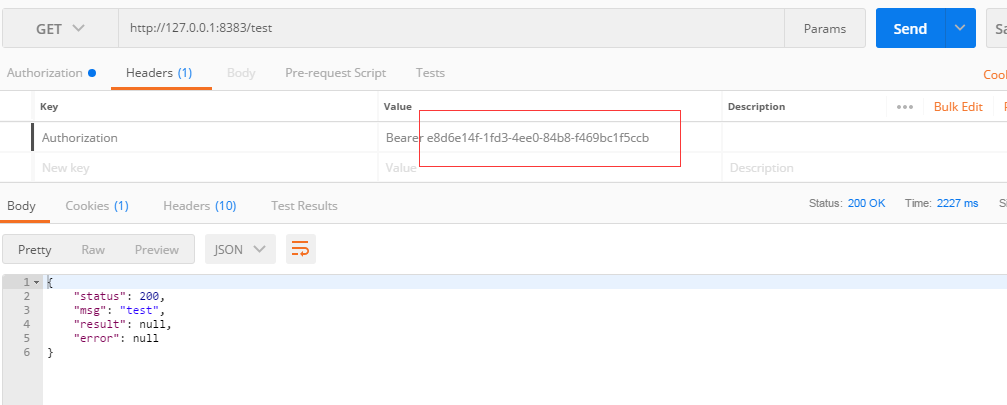Image resolution: width=1007 pixels, height=405 pixels.
Task: Open Bulk Edit for headers
Action: pyautogui.click(x=958, y=107)
